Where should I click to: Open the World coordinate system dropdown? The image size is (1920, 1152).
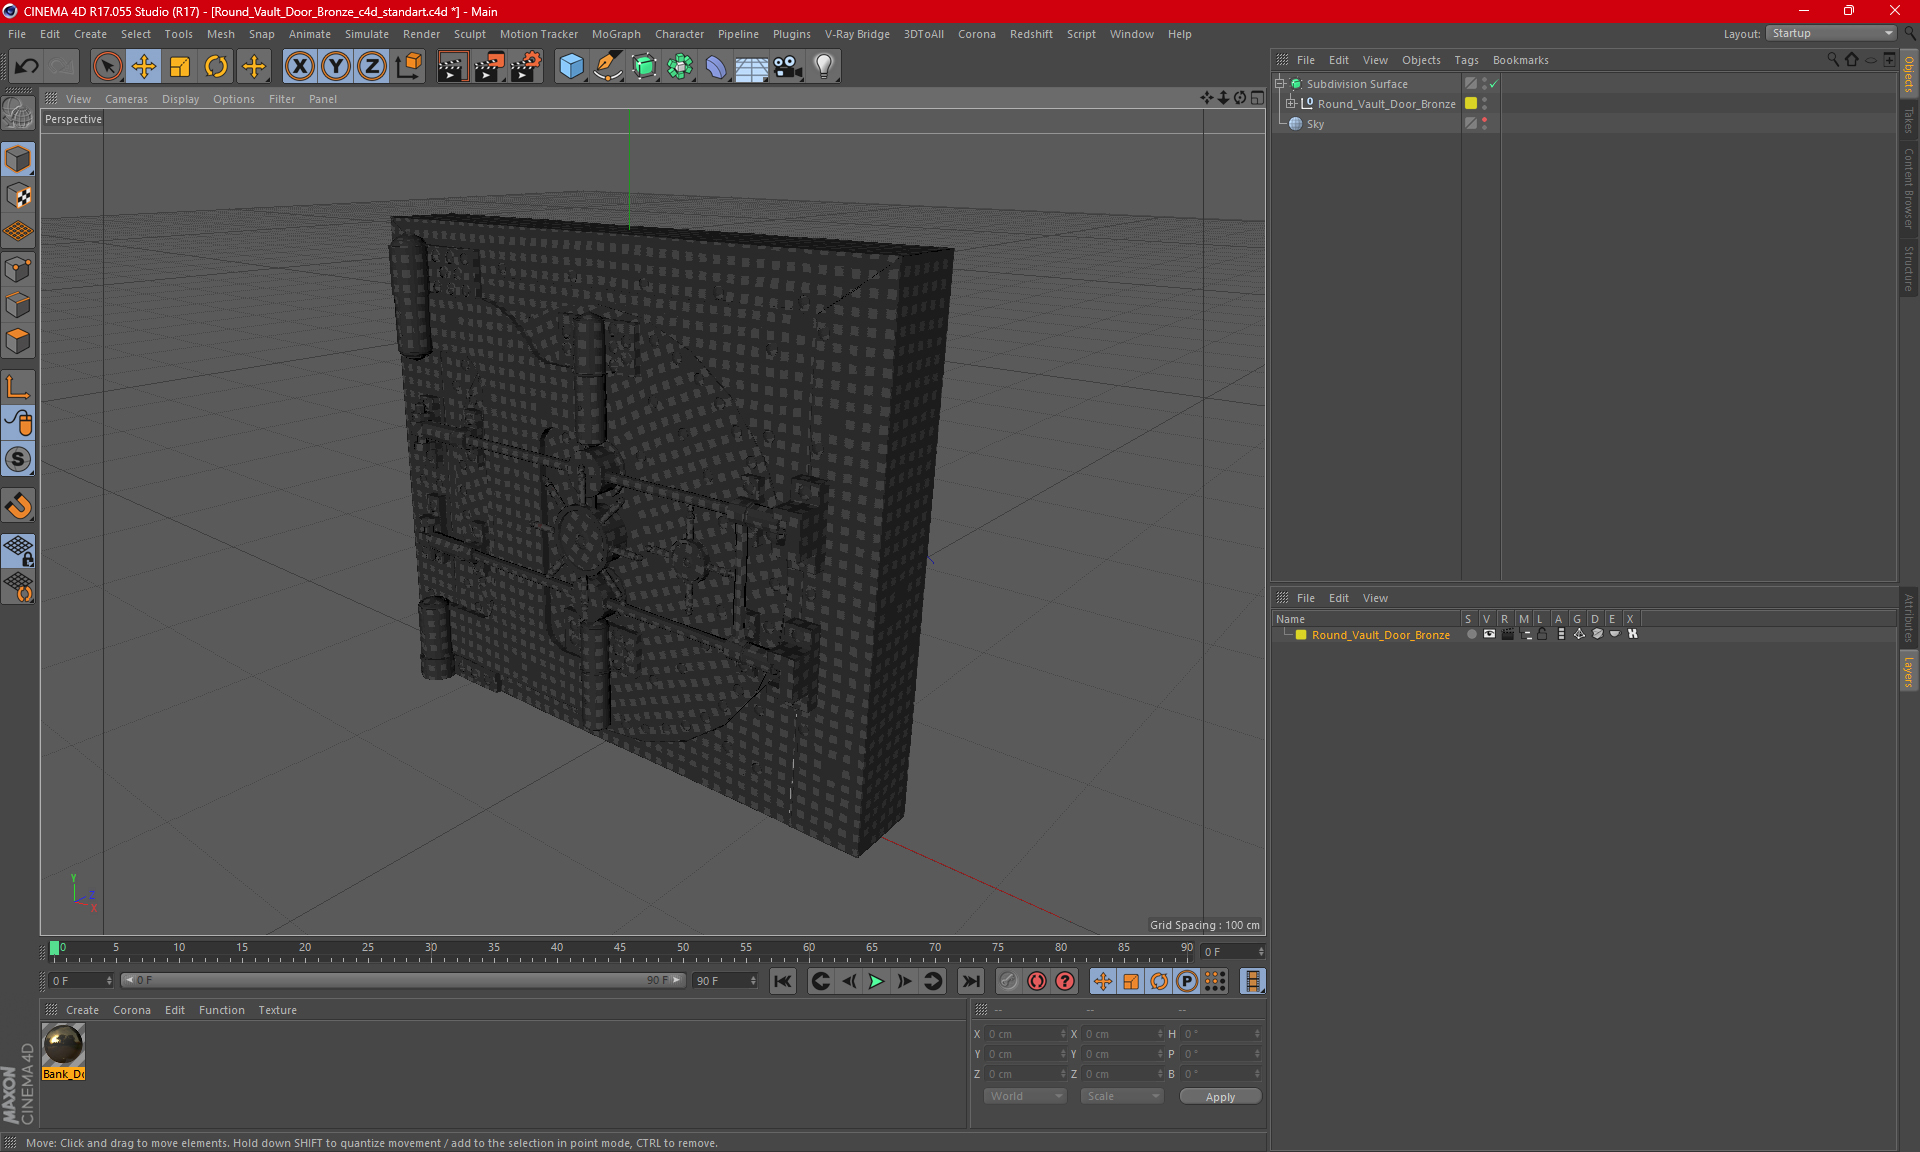point(1025,1096)
